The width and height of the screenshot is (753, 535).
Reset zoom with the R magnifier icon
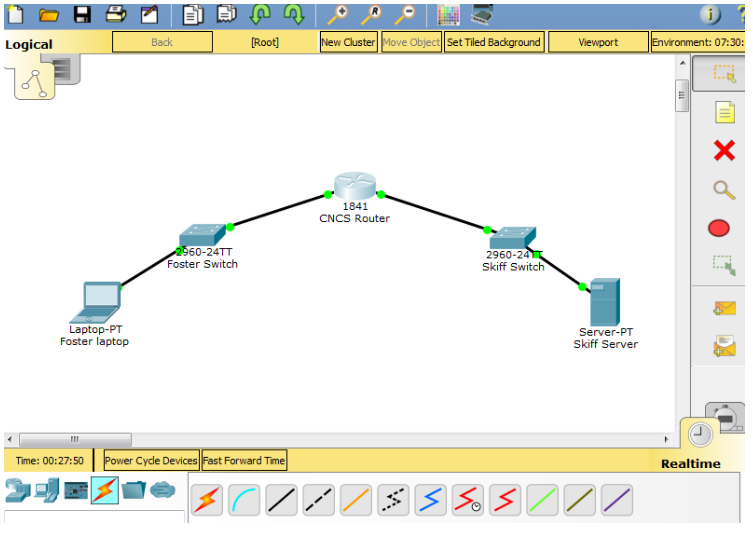coord(371,15)
